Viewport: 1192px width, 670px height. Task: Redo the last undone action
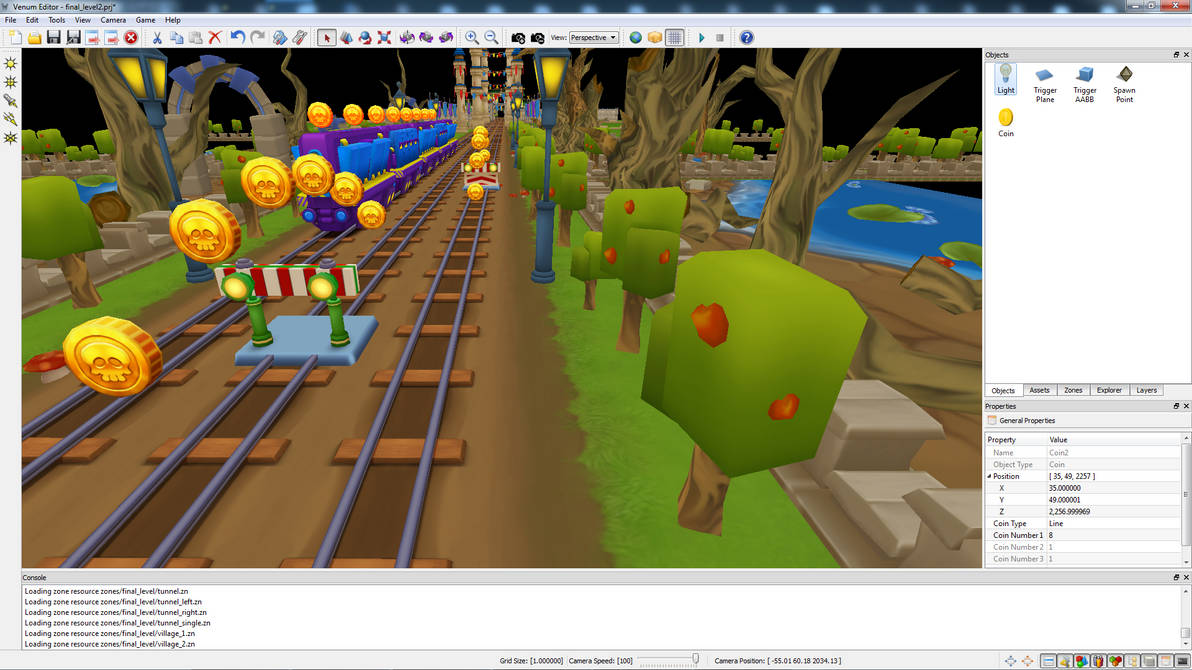tap(258, 37)
